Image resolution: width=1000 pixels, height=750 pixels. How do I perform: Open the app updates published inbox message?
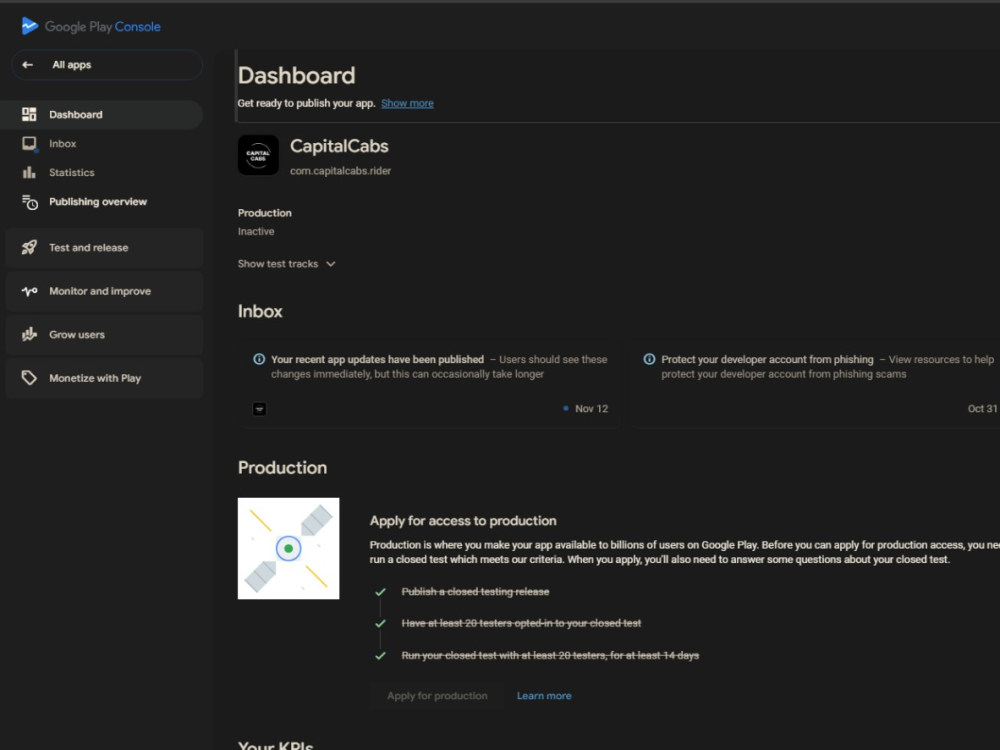[430, 385]
